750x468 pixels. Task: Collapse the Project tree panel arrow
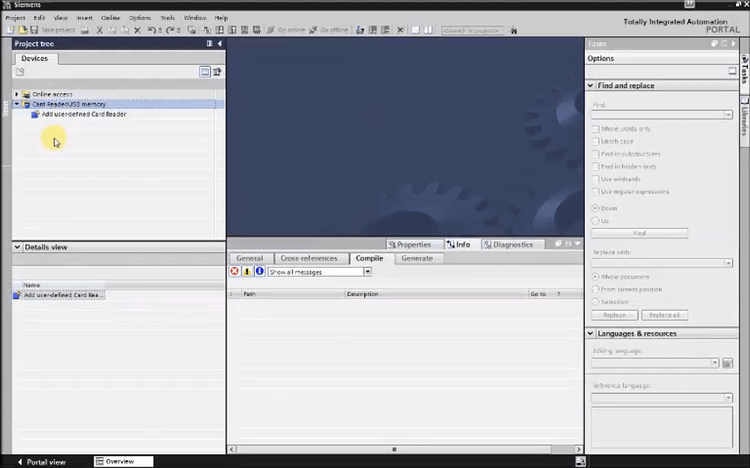coord(219,44)
